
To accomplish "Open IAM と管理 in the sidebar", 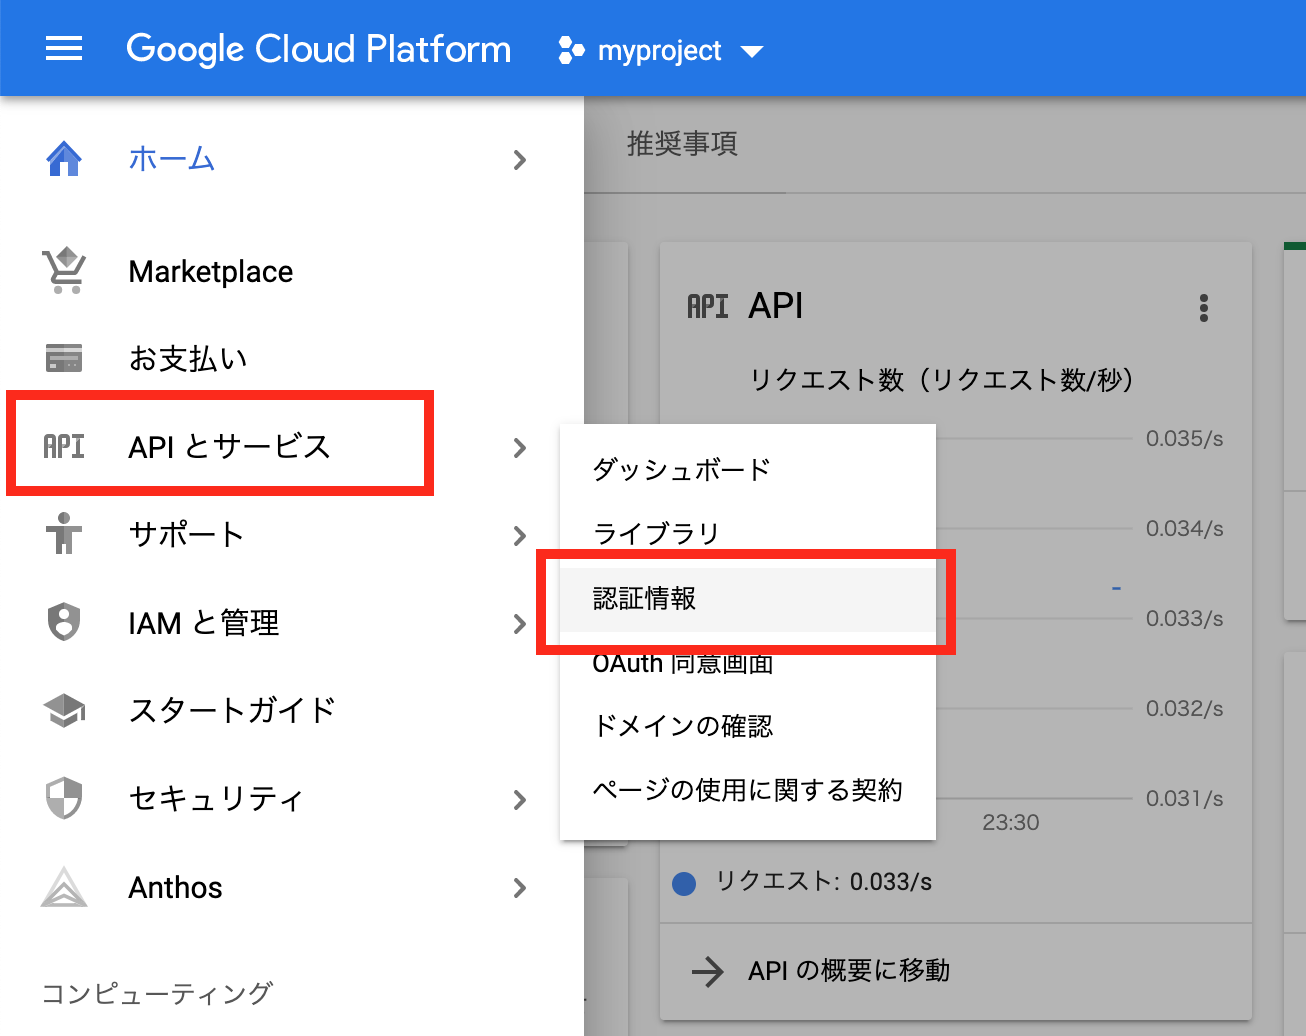I will pyautogui.click(x=204, y=623).
